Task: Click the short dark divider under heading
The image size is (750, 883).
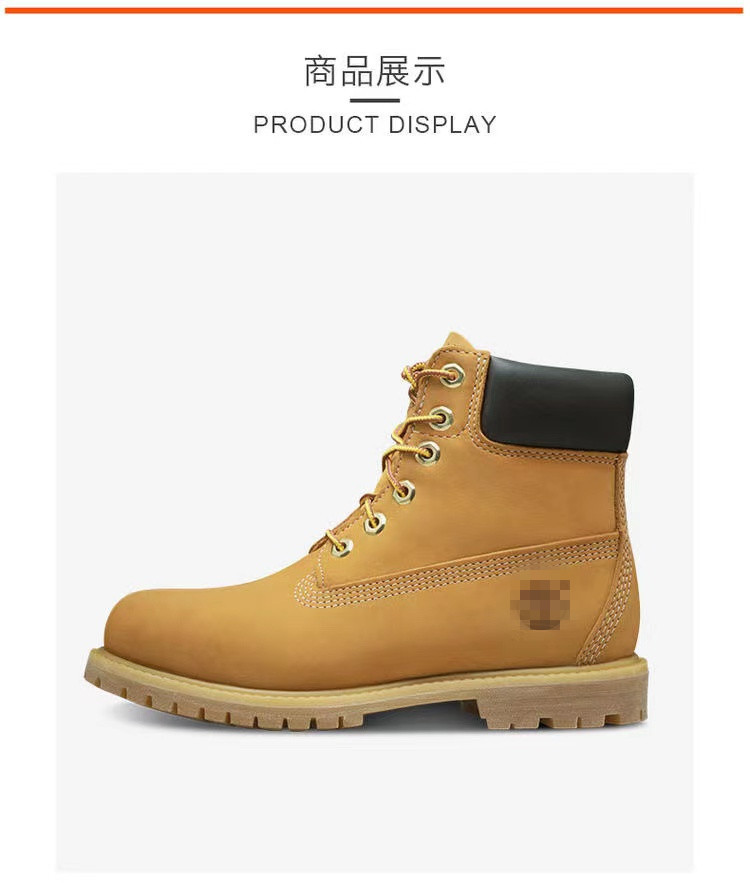Action: pos(374,101)
